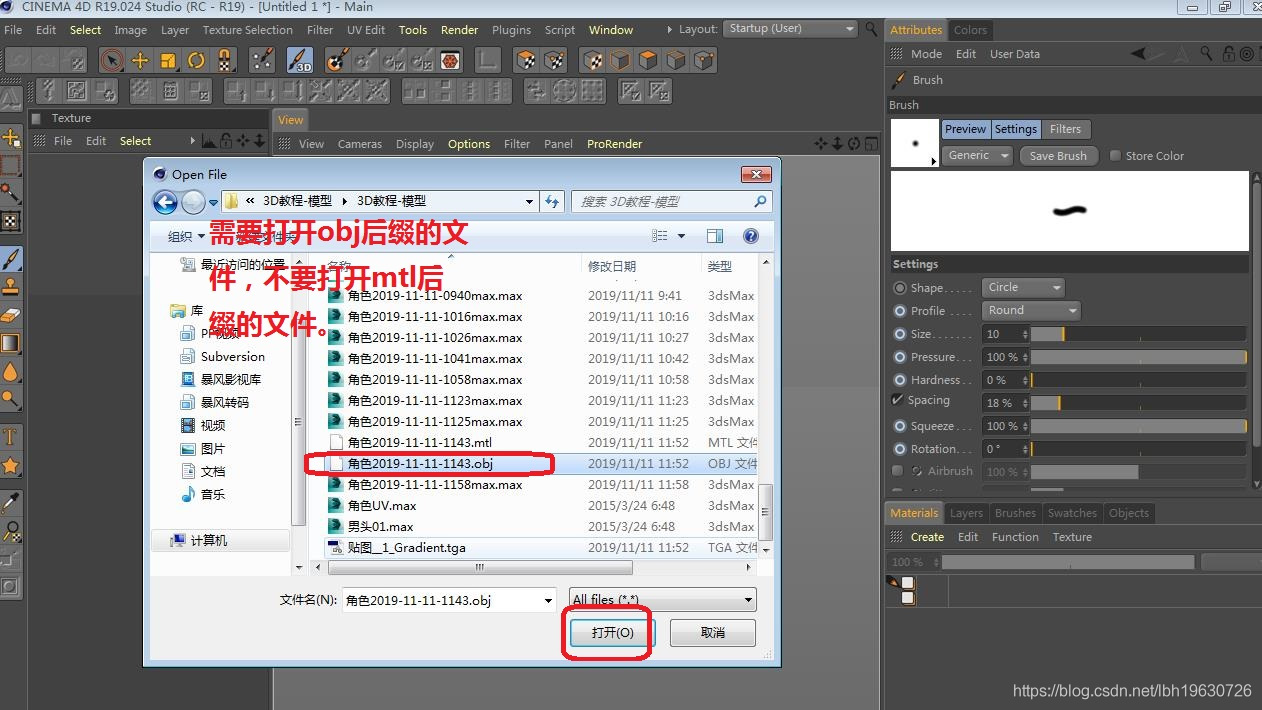This screenshot has height=710, width=1262.
Task: Click the Size slider bar
Action: click(x=1138, y=334)
